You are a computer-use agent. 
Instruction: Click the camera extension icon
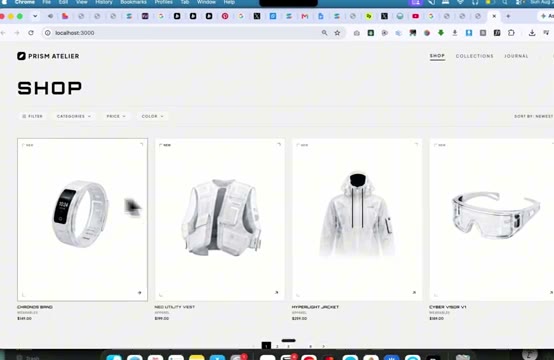click(x=356, y=33)
